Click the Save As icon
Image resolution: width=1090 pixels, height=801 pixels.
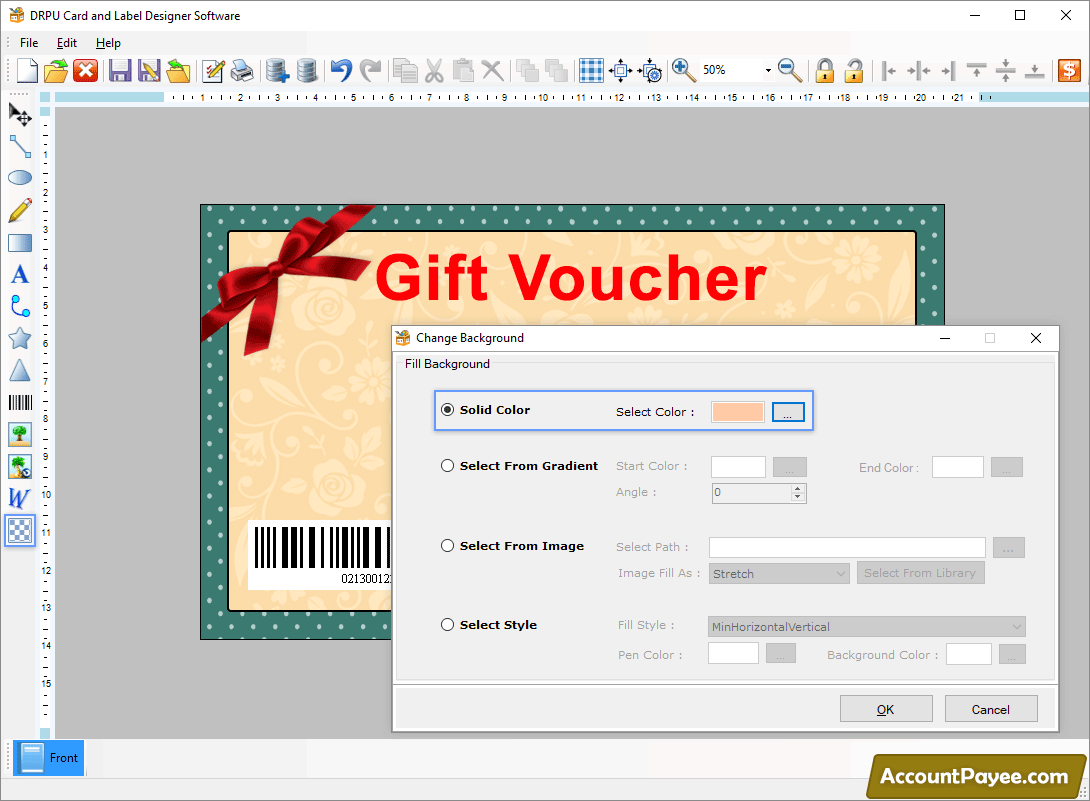click(149, 70)
